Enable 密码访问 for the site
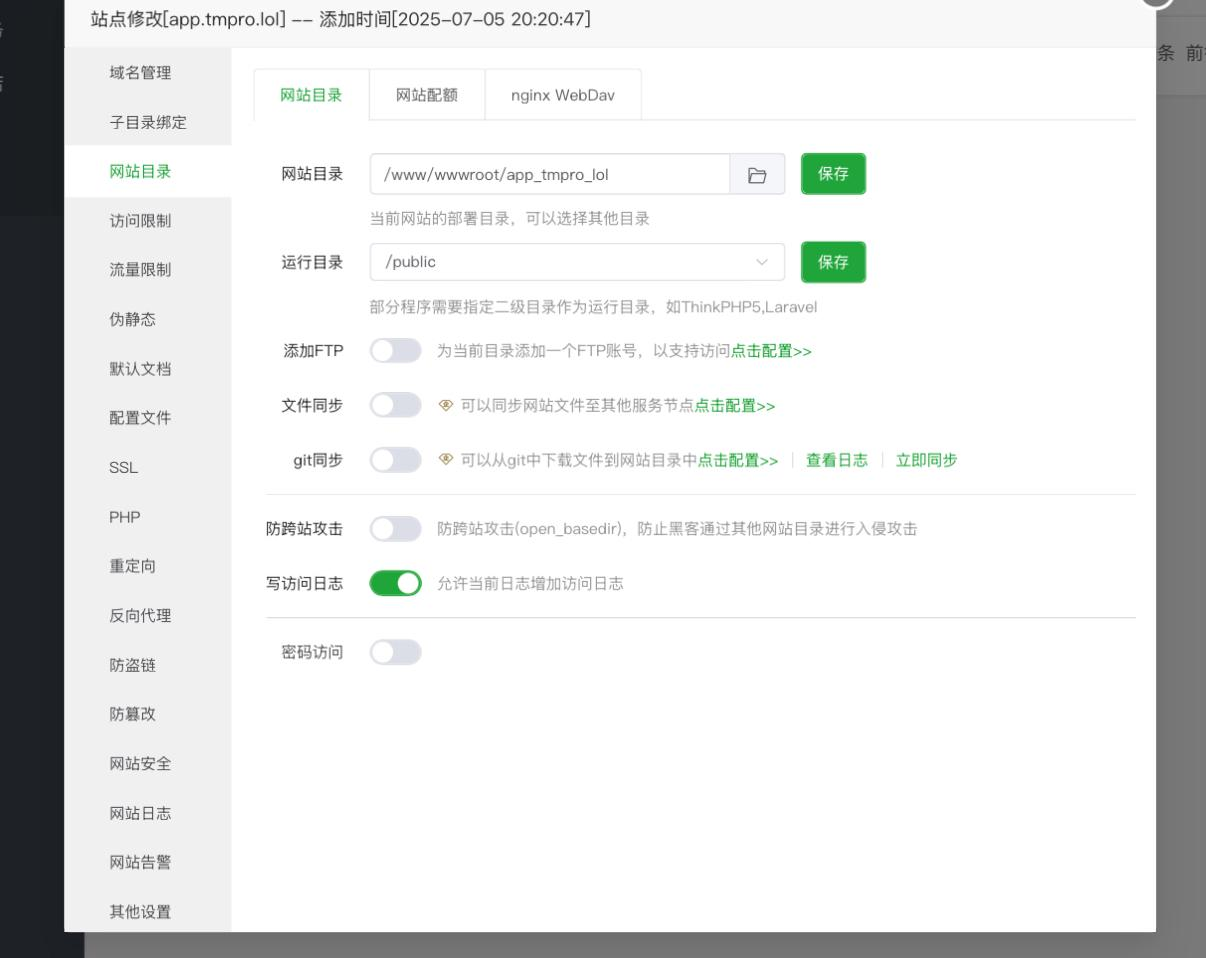The image size is (1206, 958). [x=397, y=651]
